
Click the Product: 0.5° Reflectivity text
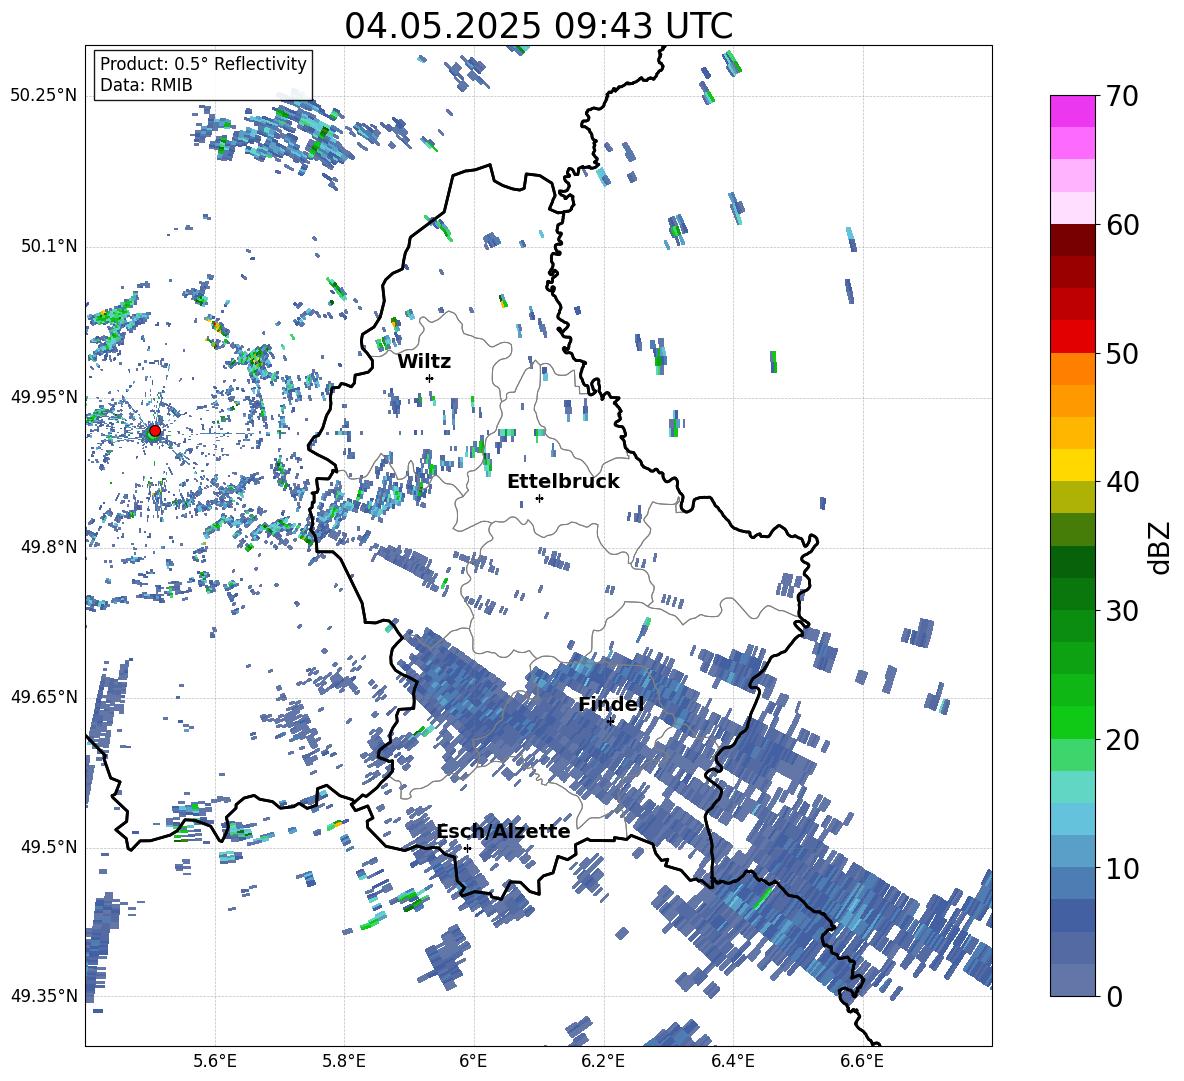pyautogui.click(x=203, y=64)
